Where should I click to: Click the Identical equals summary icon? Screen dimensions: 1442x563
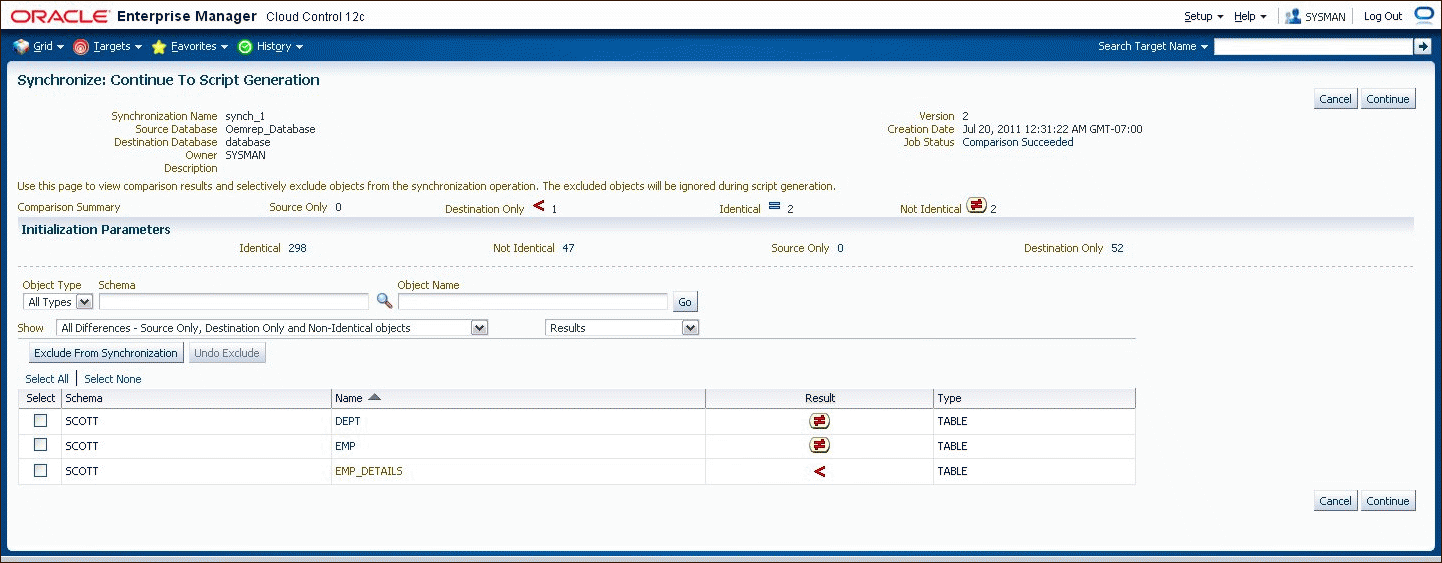click(774, 207)
